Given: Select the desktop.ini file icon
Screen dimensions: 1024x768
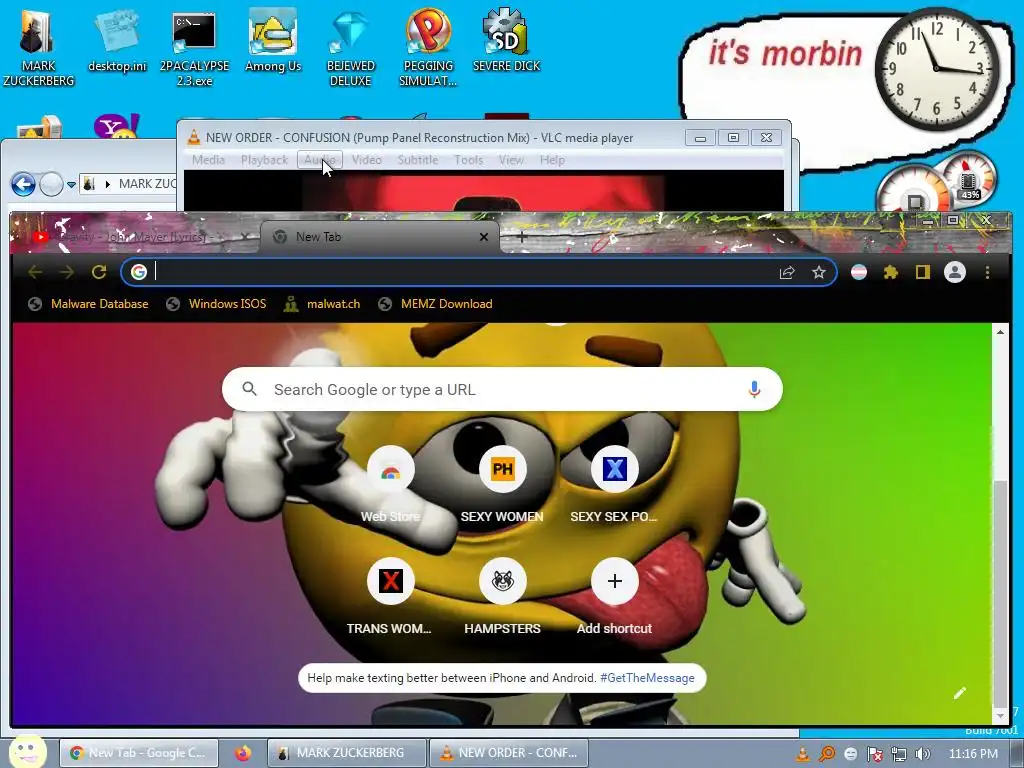Looking at the screenshot, I should point(117,42).
